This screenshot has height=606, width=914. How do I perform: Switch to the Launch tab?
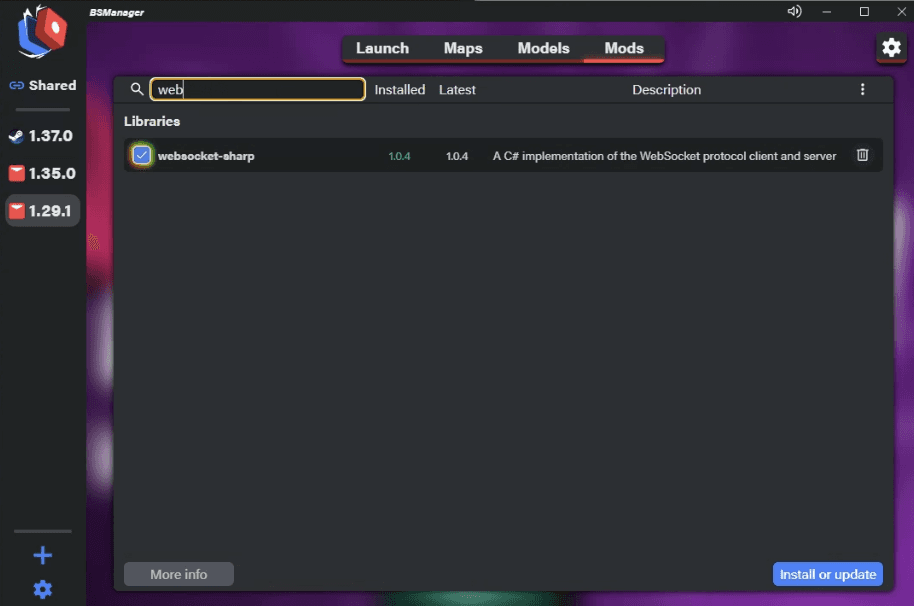[382, 48]
